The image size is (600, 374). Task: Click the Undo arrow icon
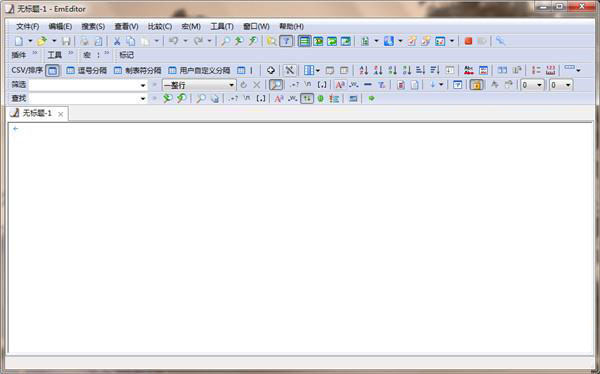point(173,41)
